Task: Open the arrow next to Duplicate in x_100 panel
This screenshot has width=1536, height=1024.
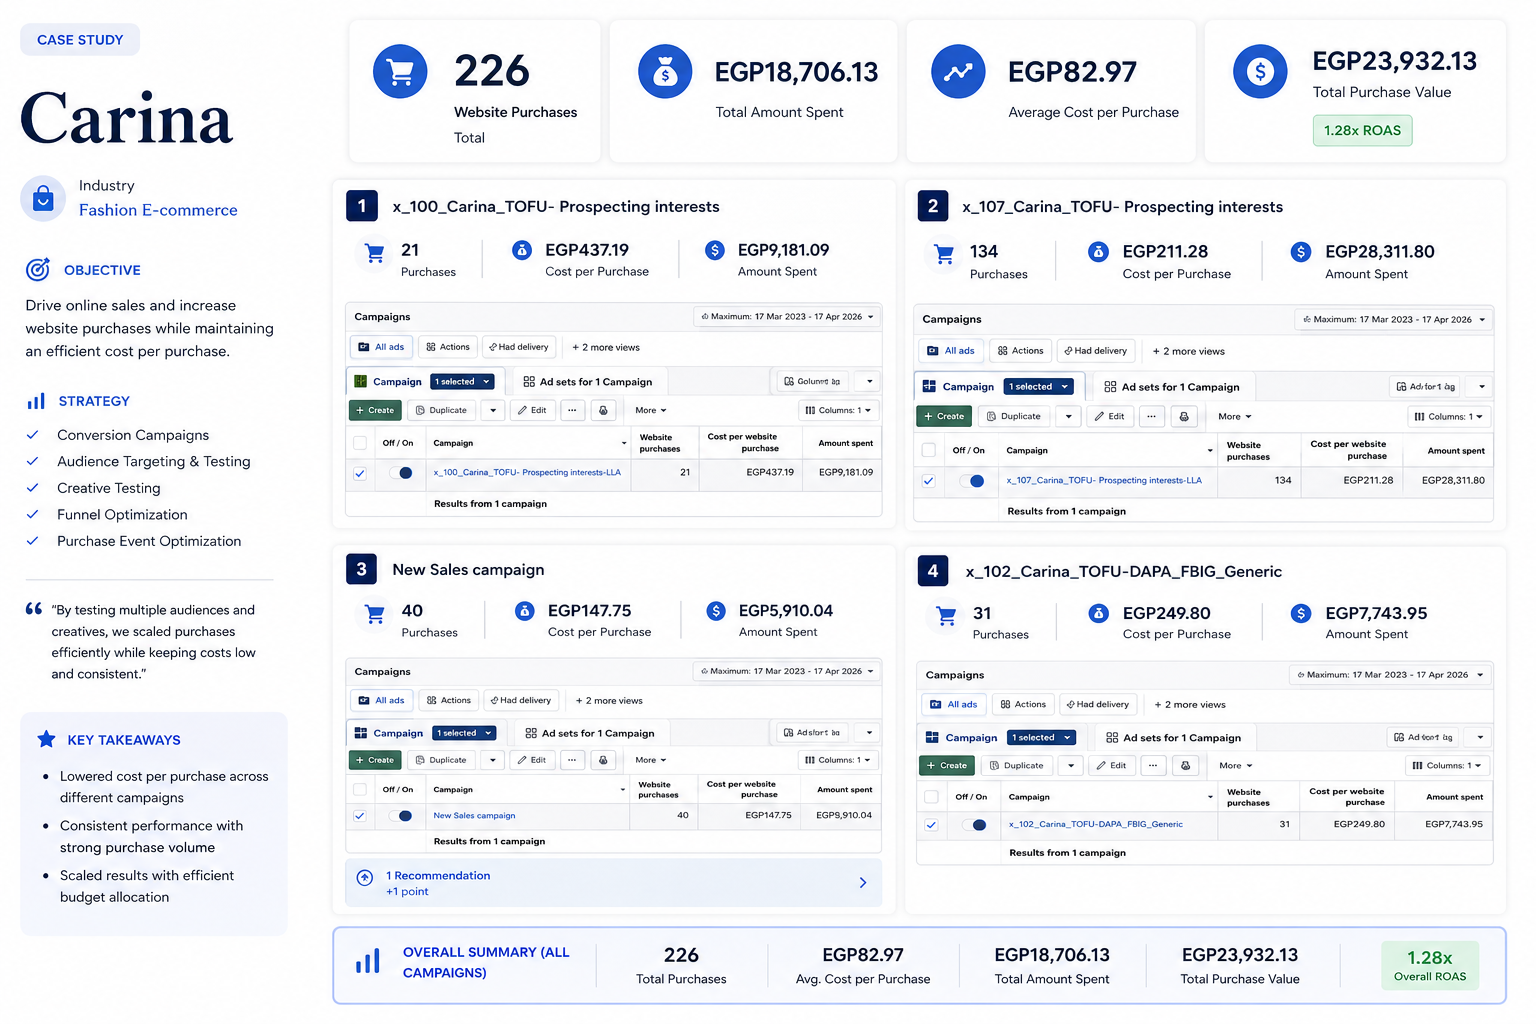Action: click(492, 410)
